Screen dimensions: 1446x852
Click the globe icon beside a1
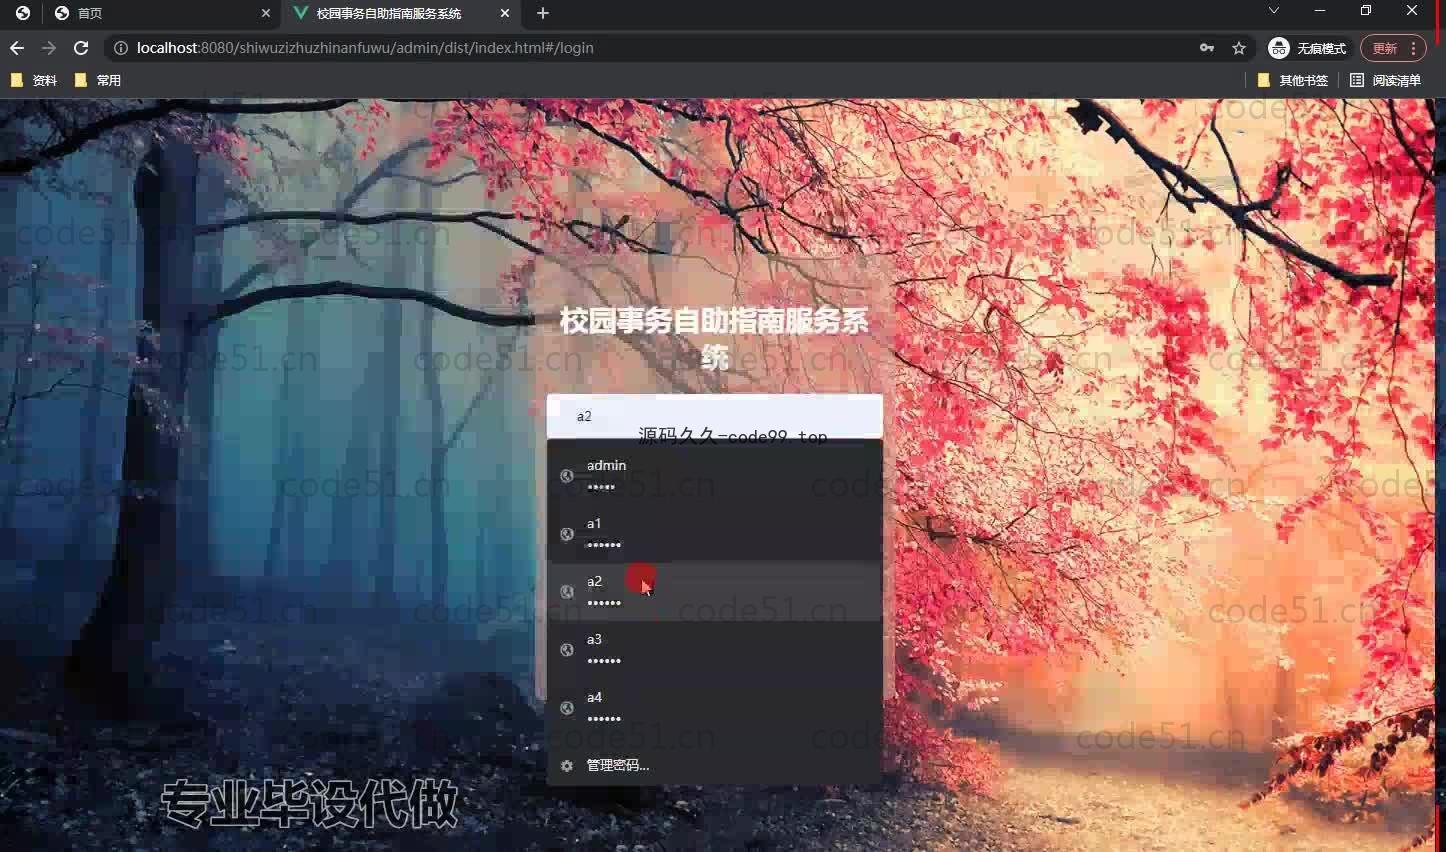[567, 534]
